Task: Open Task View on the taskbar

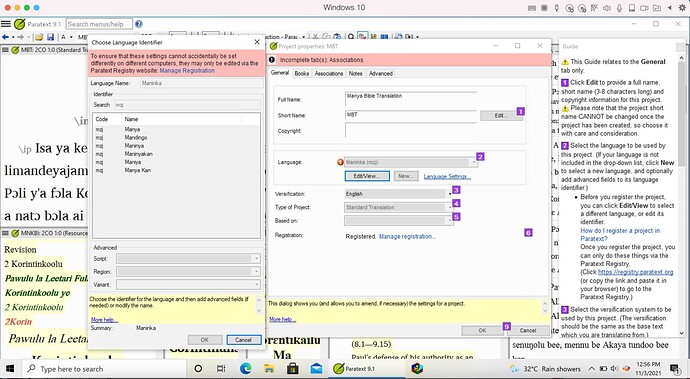Action: point(221,369)
